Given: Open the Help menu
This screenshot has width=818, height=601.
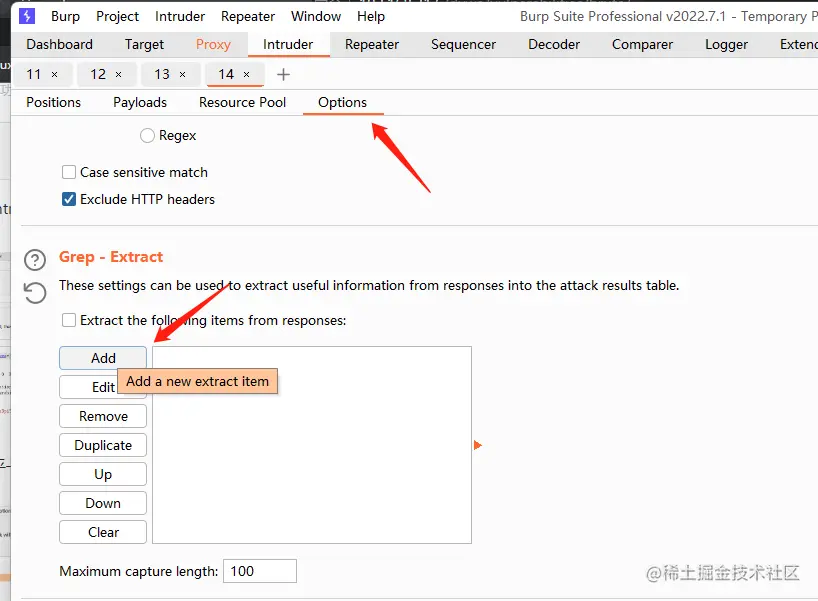Looking at the screenshot, I should pyautogui.click(x=371, y=16).
